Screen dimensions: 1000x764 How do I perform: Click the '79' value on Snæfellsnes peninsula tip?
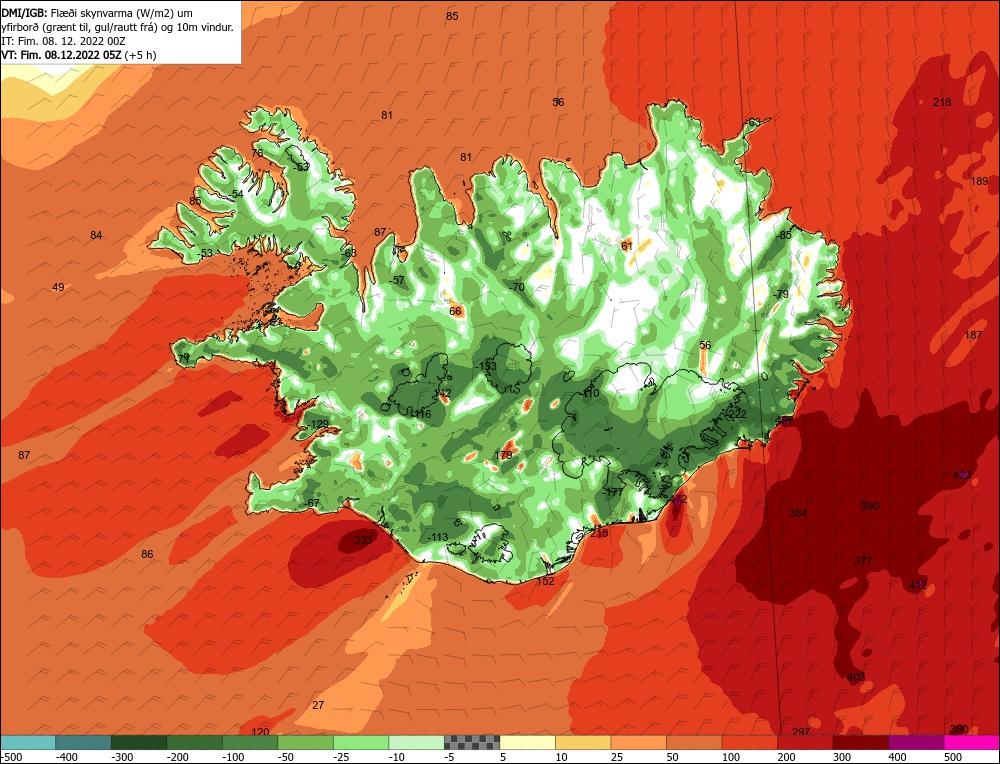[184, 358]
